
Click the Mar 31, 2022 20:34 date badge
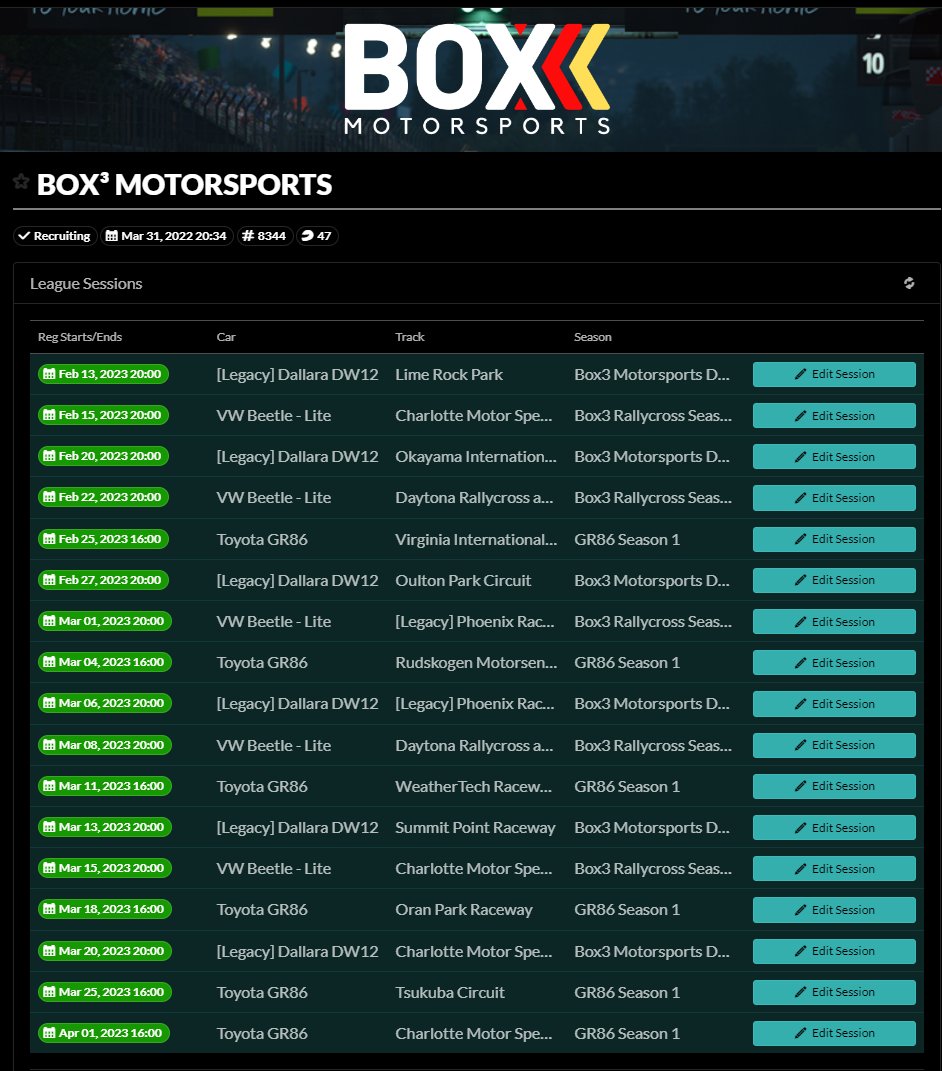[167, 236]
